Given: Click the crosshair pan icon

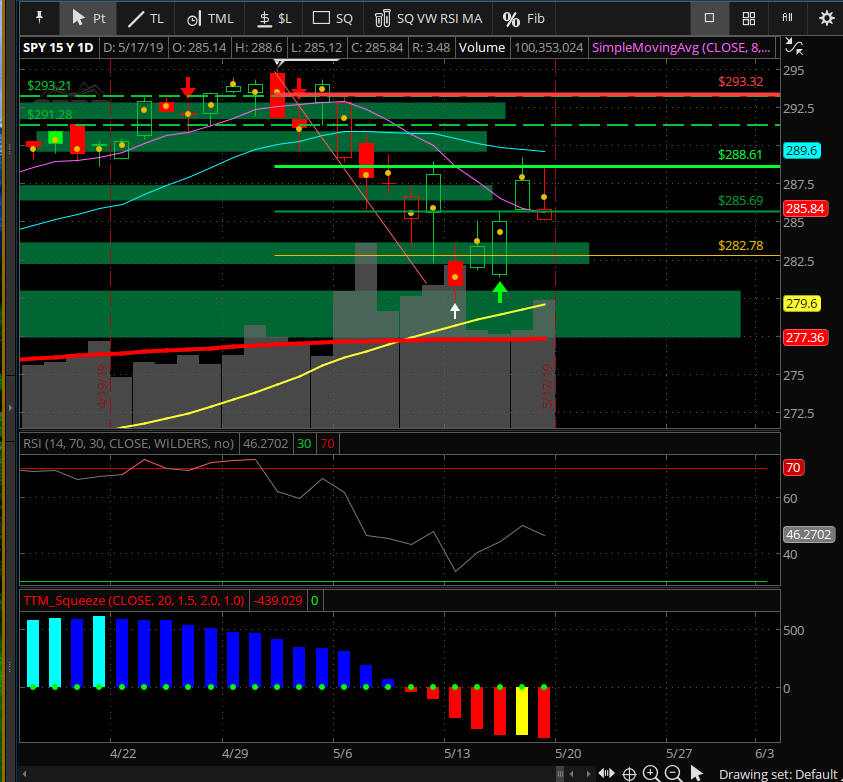Looking at the screenshot, I should coord(629,773).
